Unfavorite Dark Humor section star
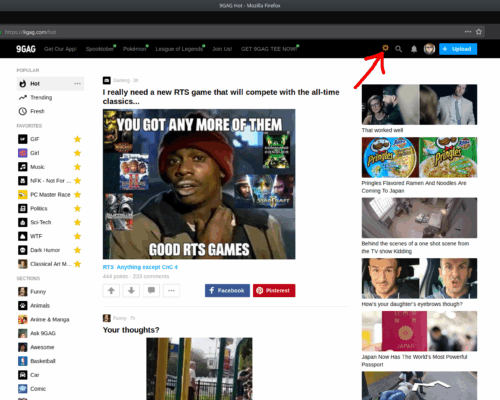500x400 pixels. [x=77, y=250]
